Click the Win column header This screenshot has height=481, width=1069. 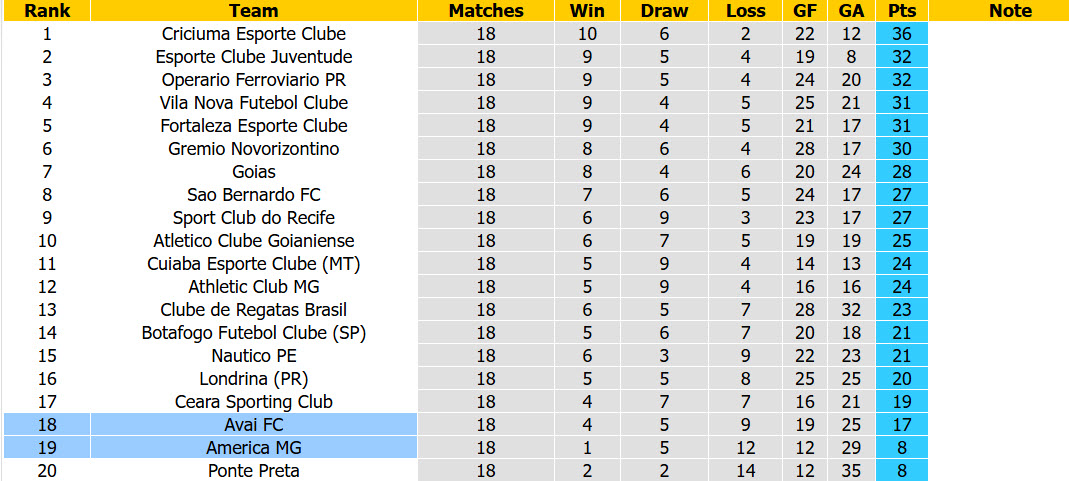coord(588,11)
